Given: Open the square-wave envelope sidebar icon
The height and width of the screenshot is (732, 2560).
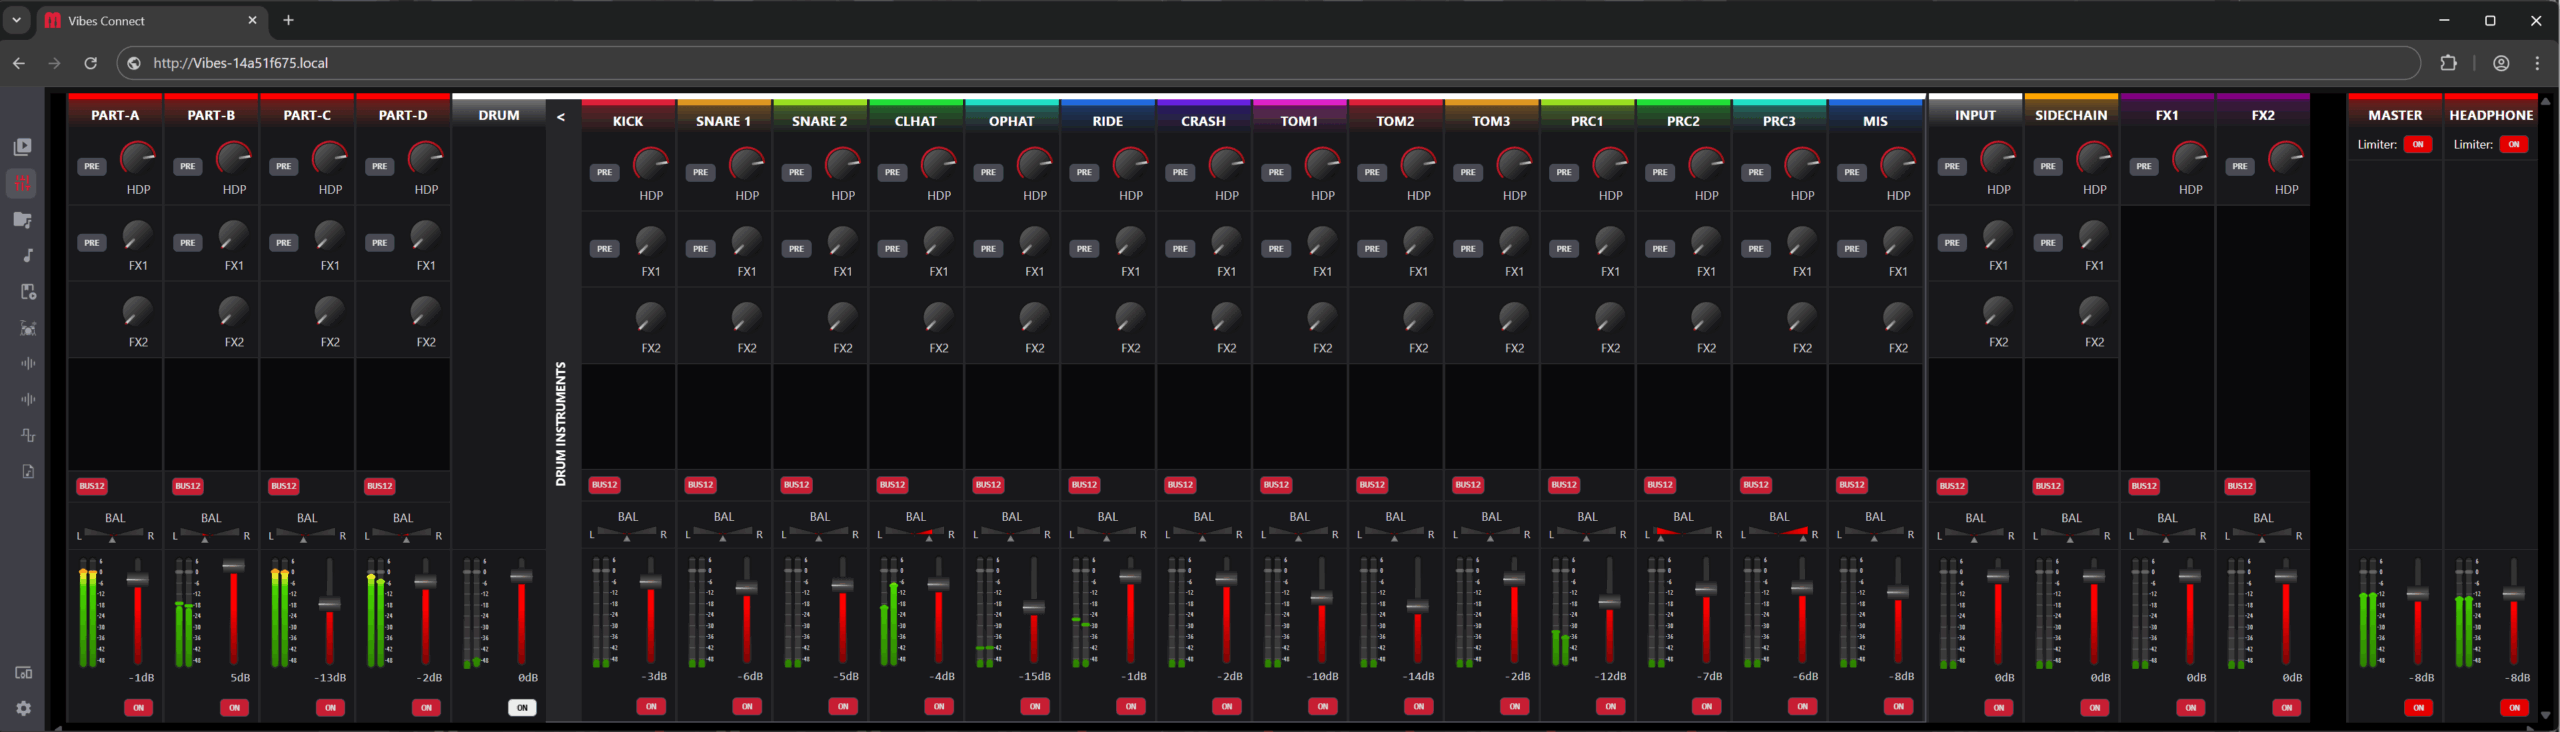Looking at the screenshot, I should pyautogui.click(x=28, y=435).
